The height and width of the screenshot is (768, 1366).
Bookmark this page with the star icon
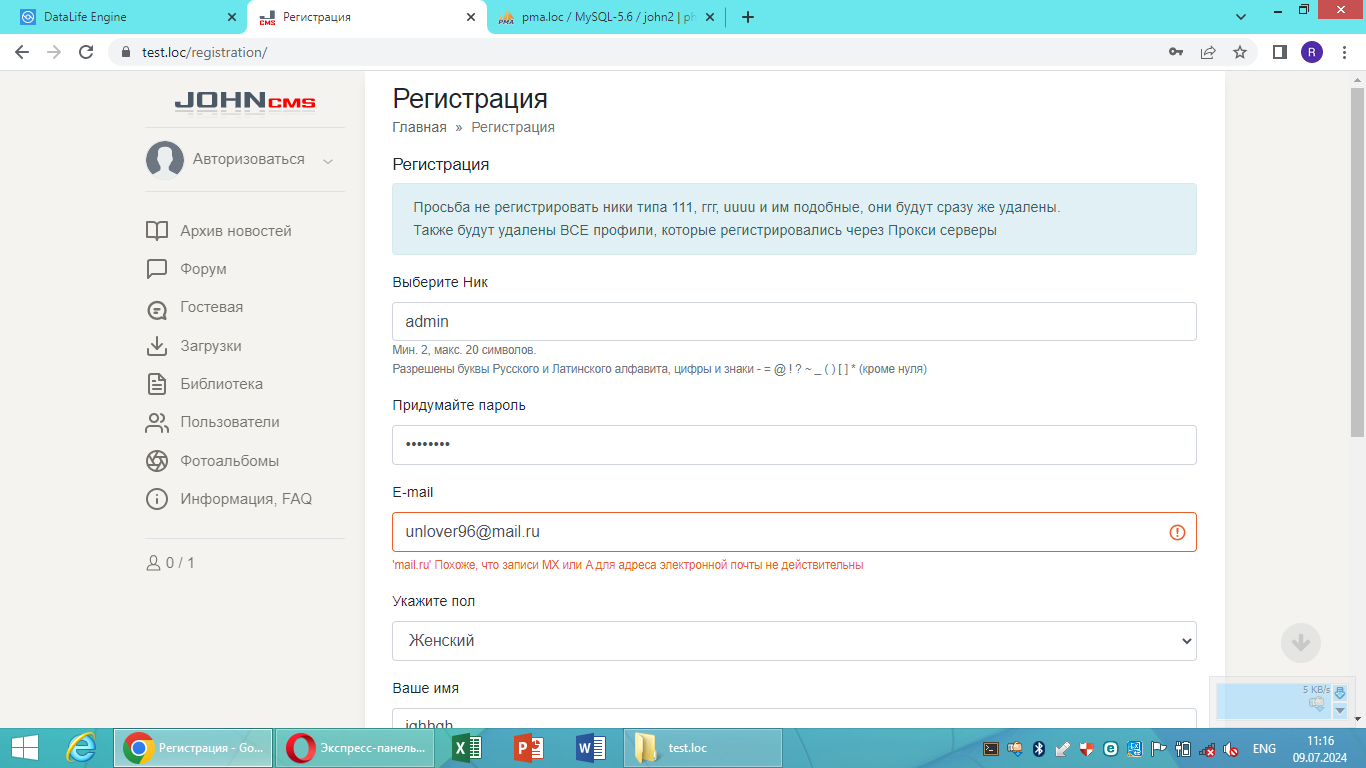[x=1240, y=52]
